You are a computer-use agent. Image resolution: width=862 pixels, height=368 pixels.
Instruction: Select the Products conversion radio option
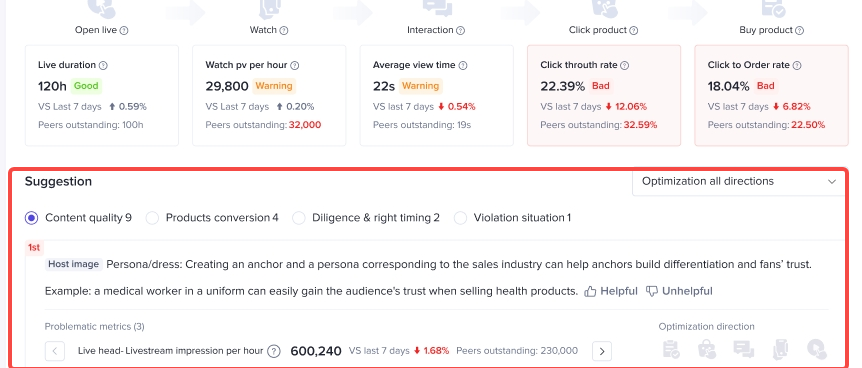[152, 218]
